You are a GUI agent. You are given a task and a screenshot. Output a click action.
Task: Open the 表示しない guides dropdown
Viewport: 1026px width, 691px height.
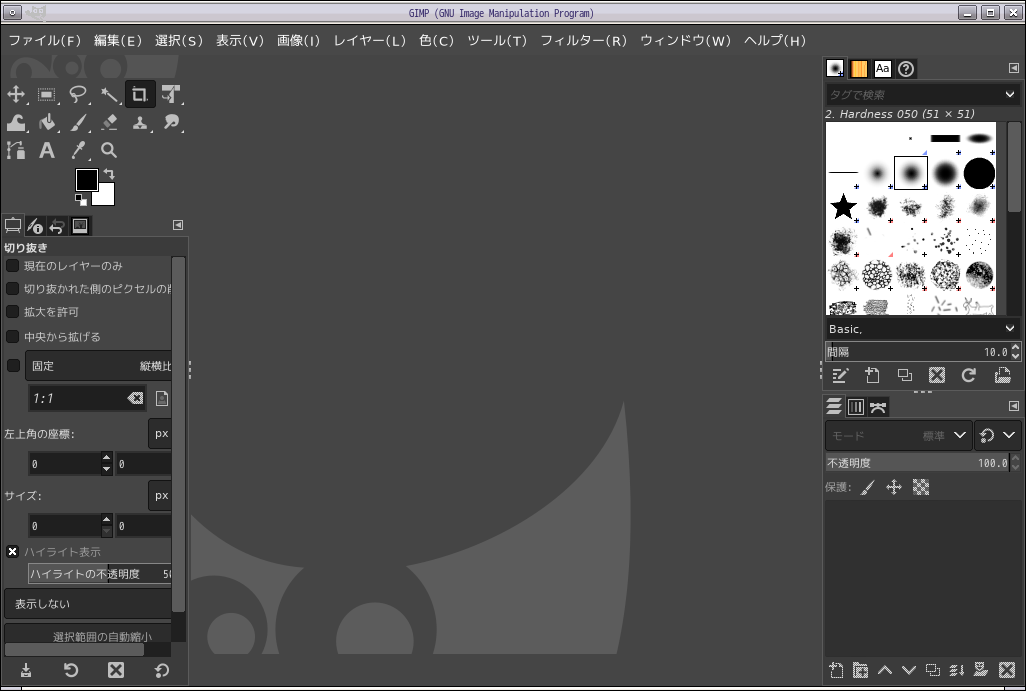click(88, 603)
